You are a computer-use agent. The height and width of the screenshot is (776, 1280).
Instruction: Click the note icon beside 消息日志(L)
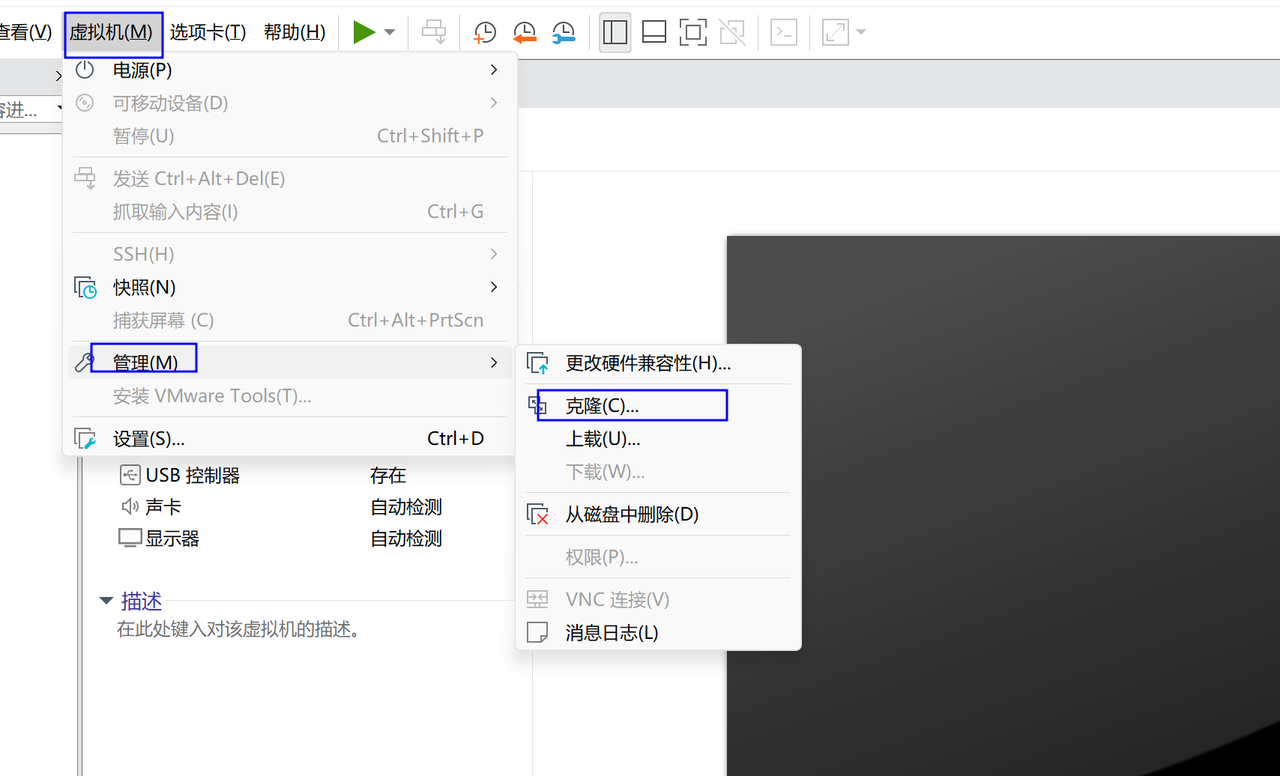(538, 633)
